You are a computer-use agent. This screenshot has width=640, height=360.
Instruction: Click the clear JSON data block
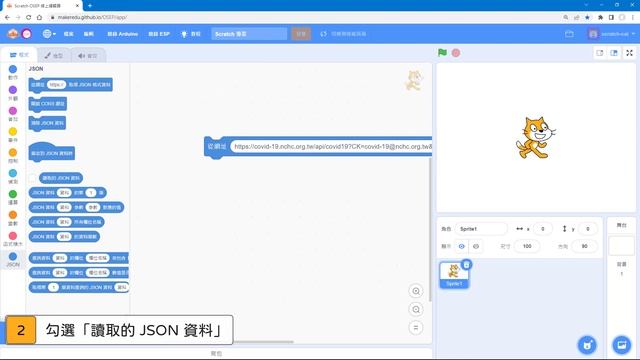(47, 123)
